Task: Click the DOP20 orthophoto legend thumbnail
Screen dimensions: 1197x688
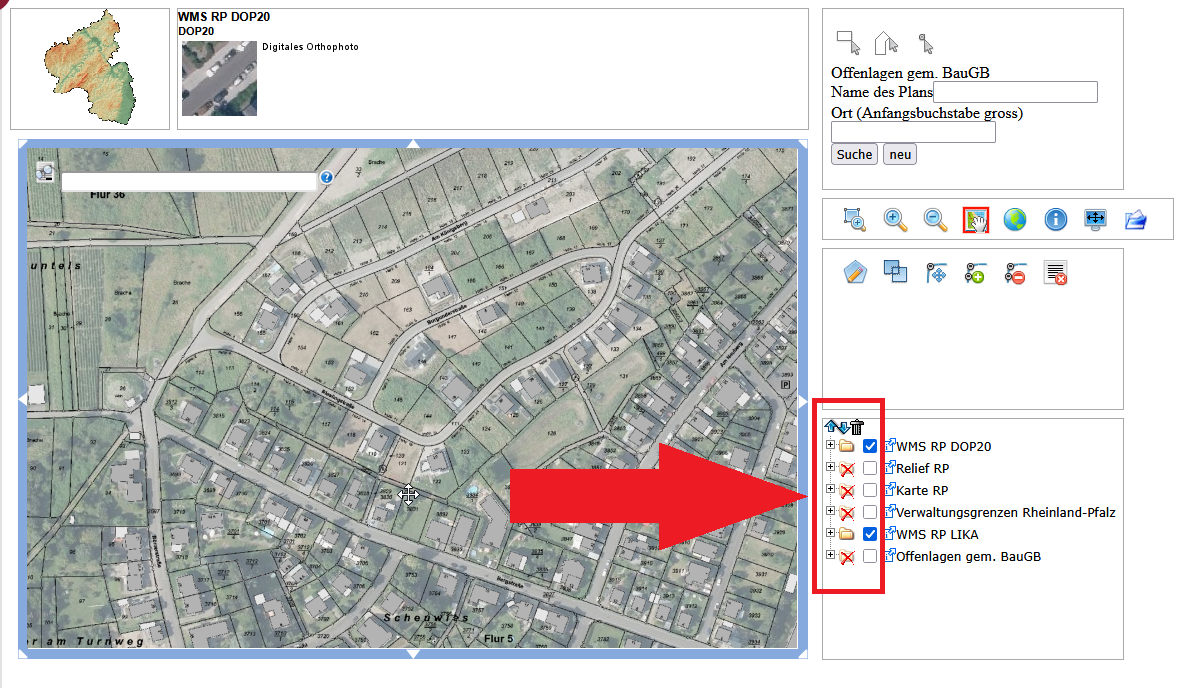Action: click(x=219, y=78)
